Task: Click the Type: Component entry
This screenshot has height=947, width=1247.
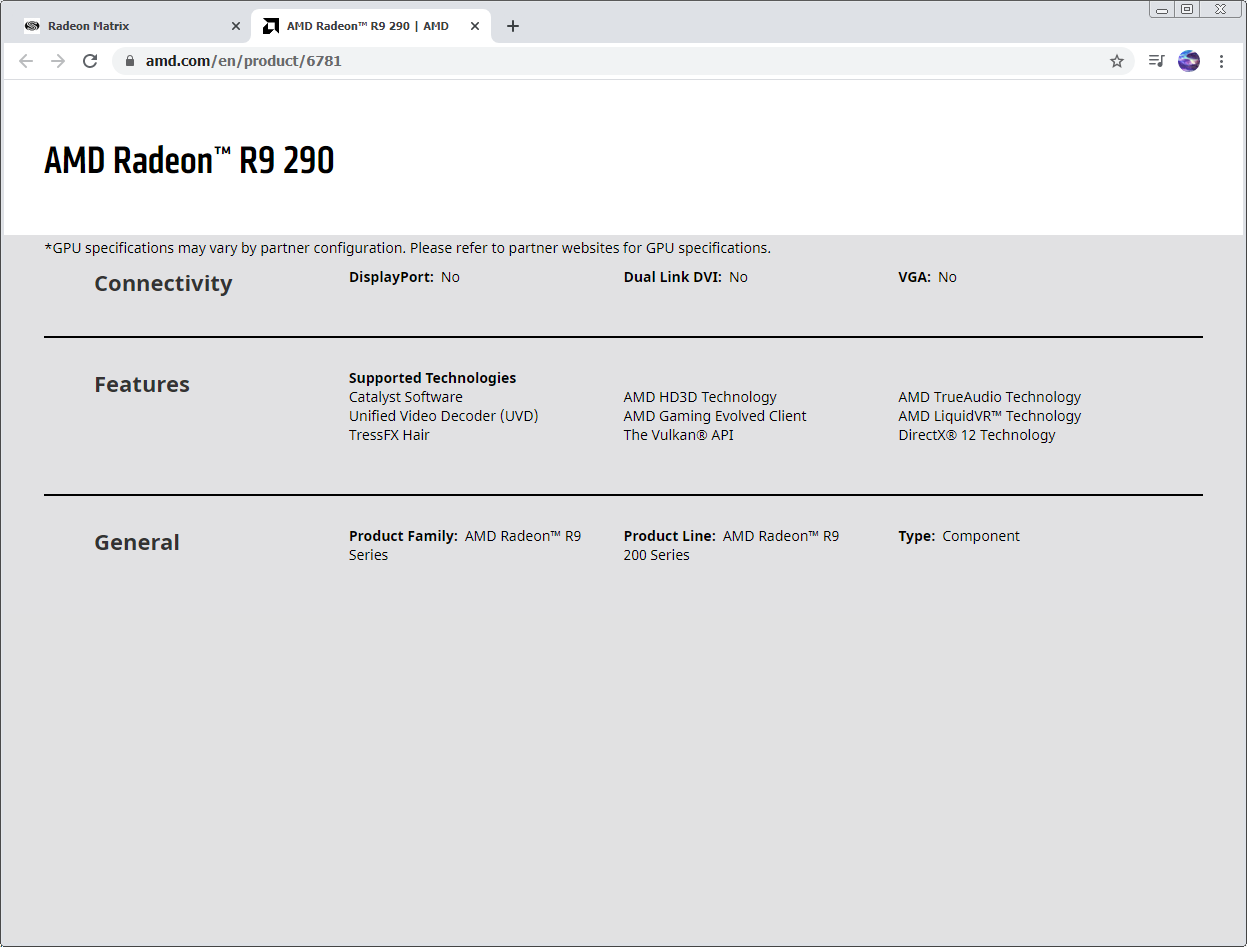Action: pyautogui.click(x=959, y=536)
